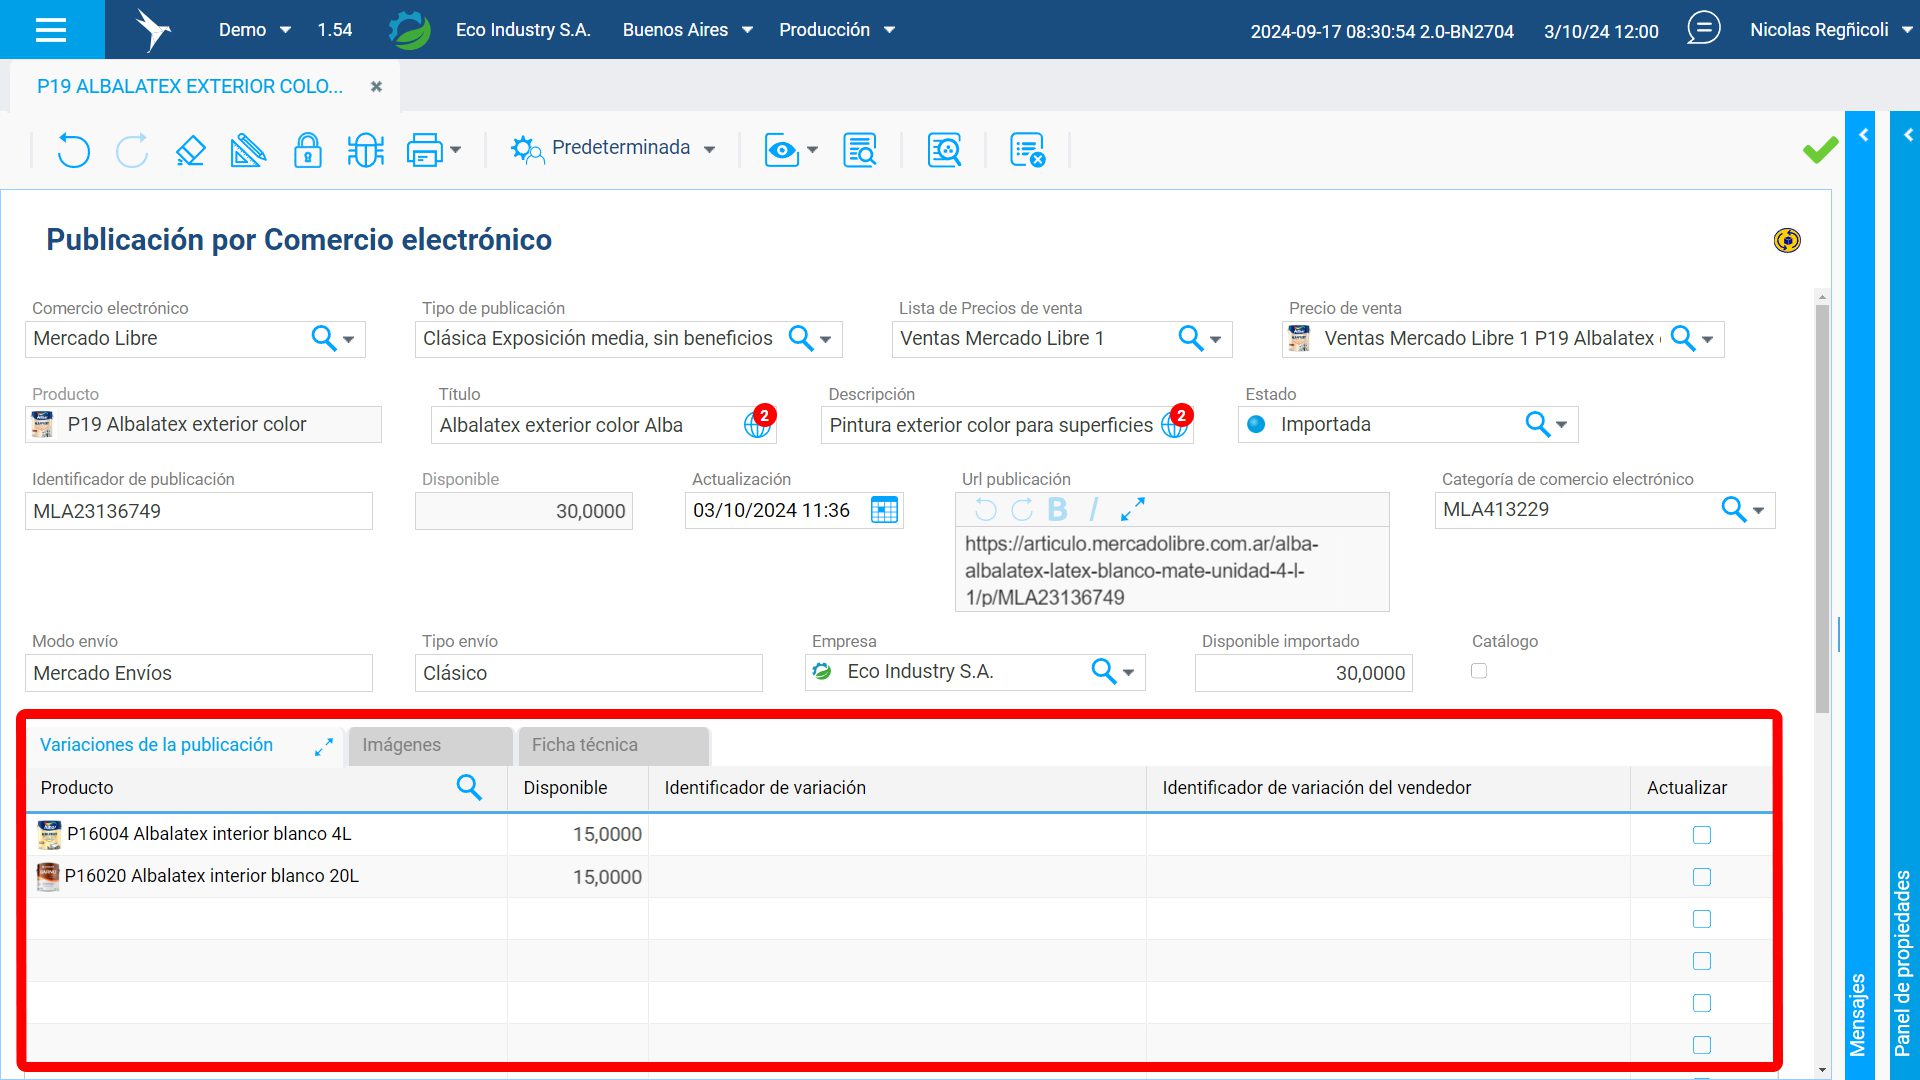1920x1080 pixels.
Task: Open the calendar picker for Actualización
Action: coord(884,510)
